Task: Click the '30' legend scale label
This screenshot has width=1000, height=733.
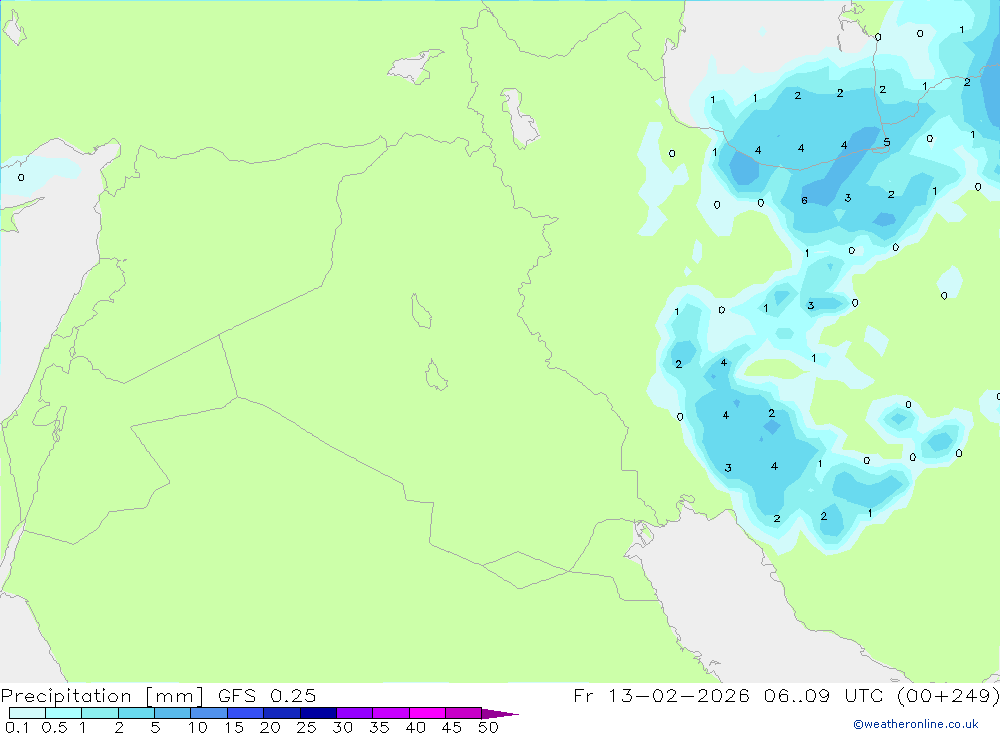Action: click(x=343, y=727)
